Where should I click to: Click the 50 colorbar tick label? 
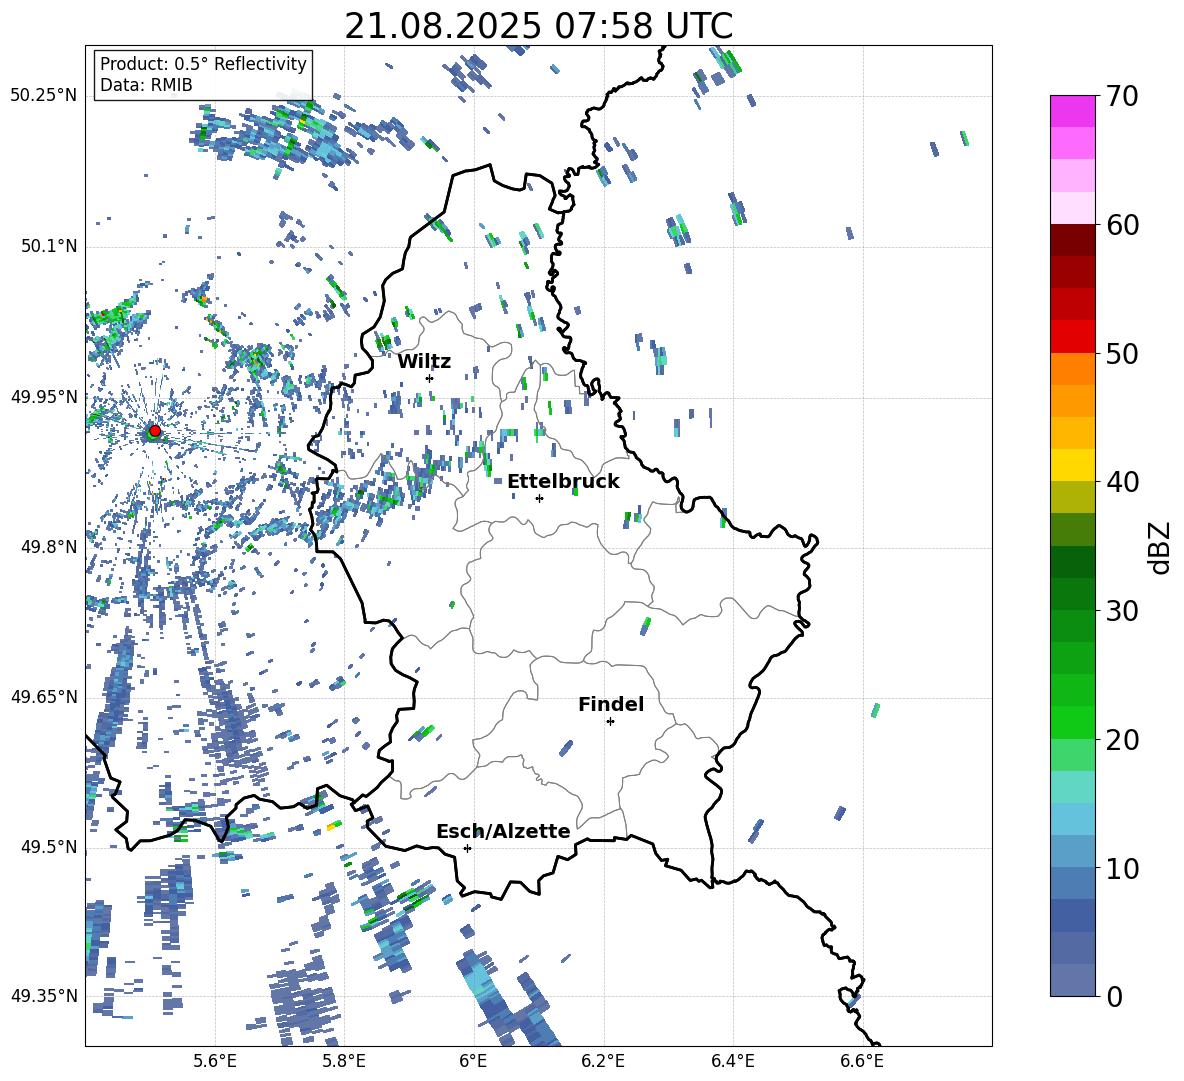pyautogui.click(x=1122, y=354)
